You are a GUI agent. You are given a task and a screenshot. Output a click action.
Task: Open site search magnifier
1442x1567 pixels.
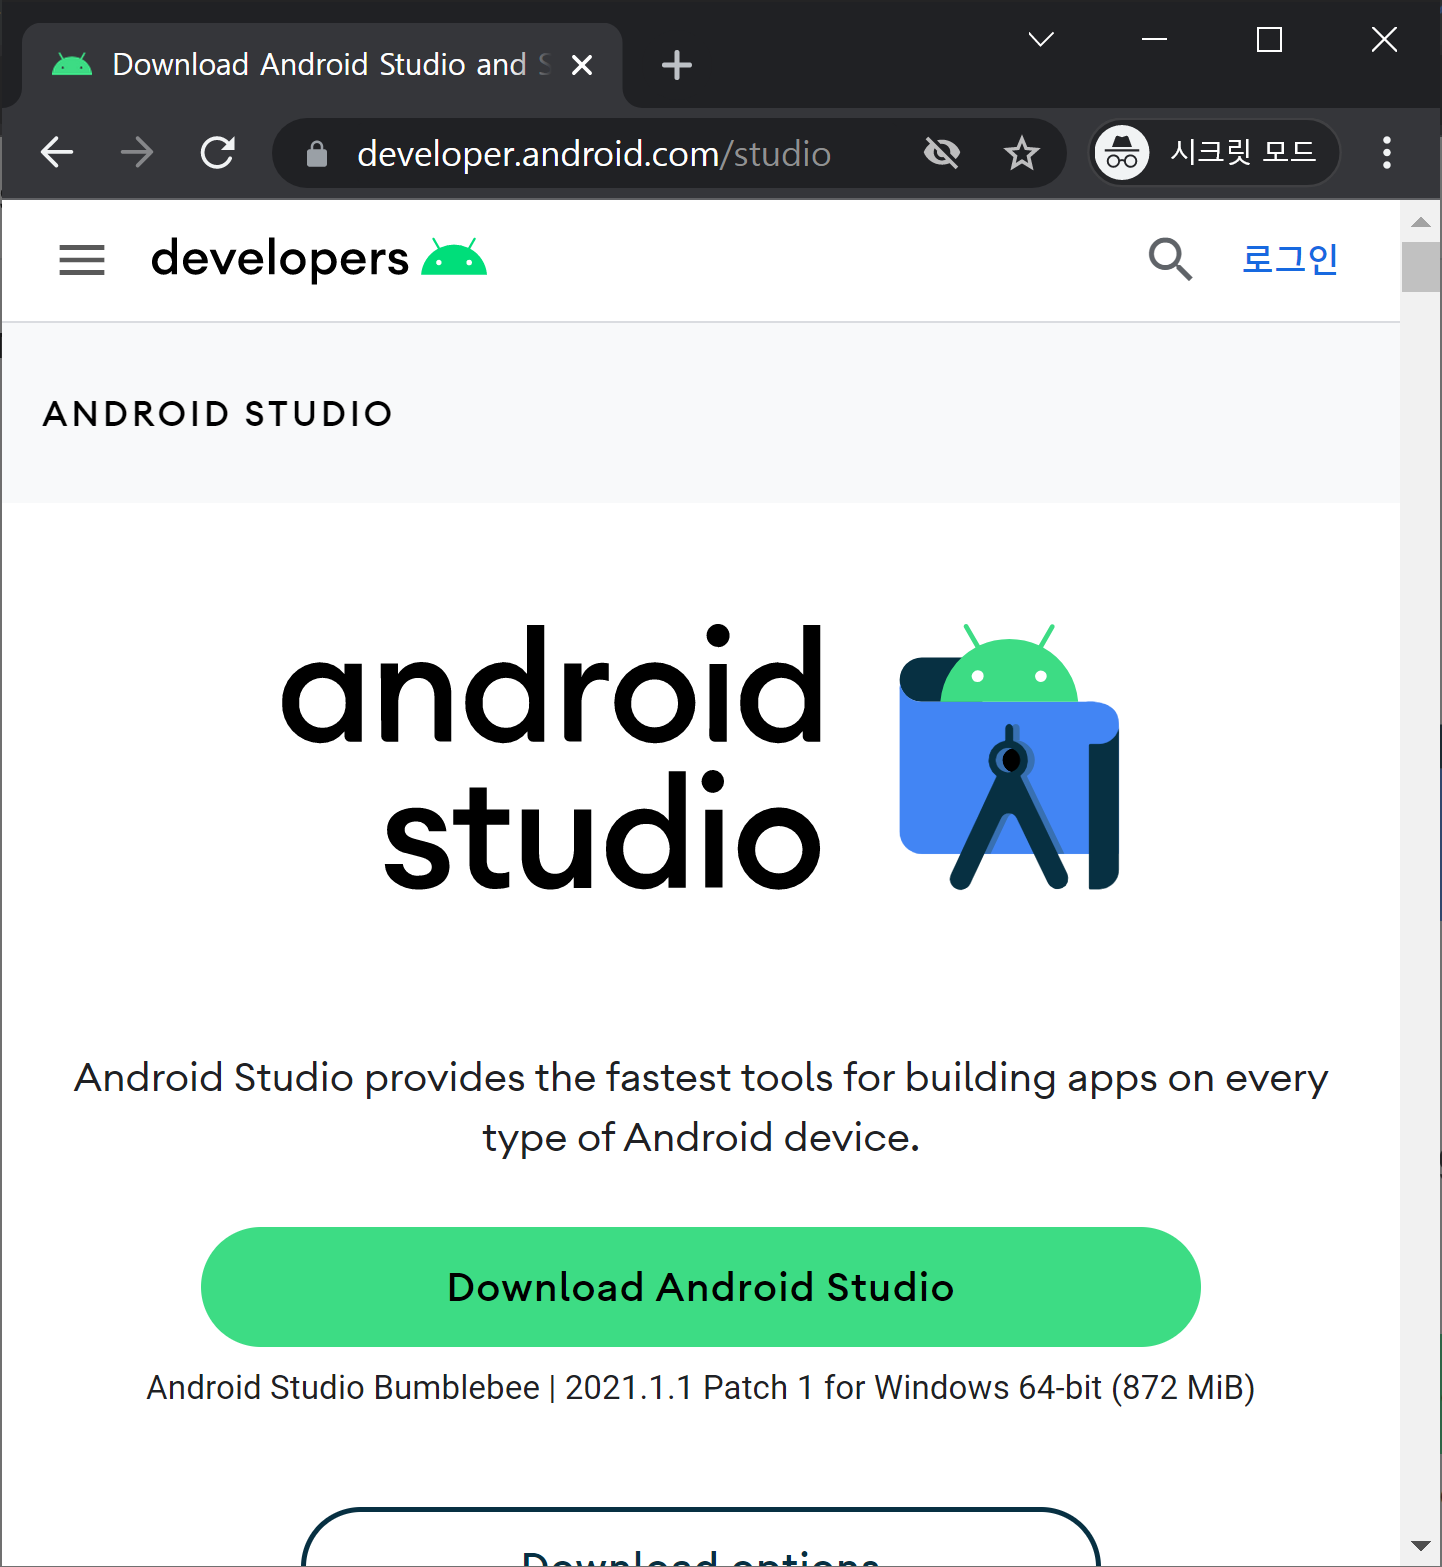pyautogui.click(x=1170, y=260)
